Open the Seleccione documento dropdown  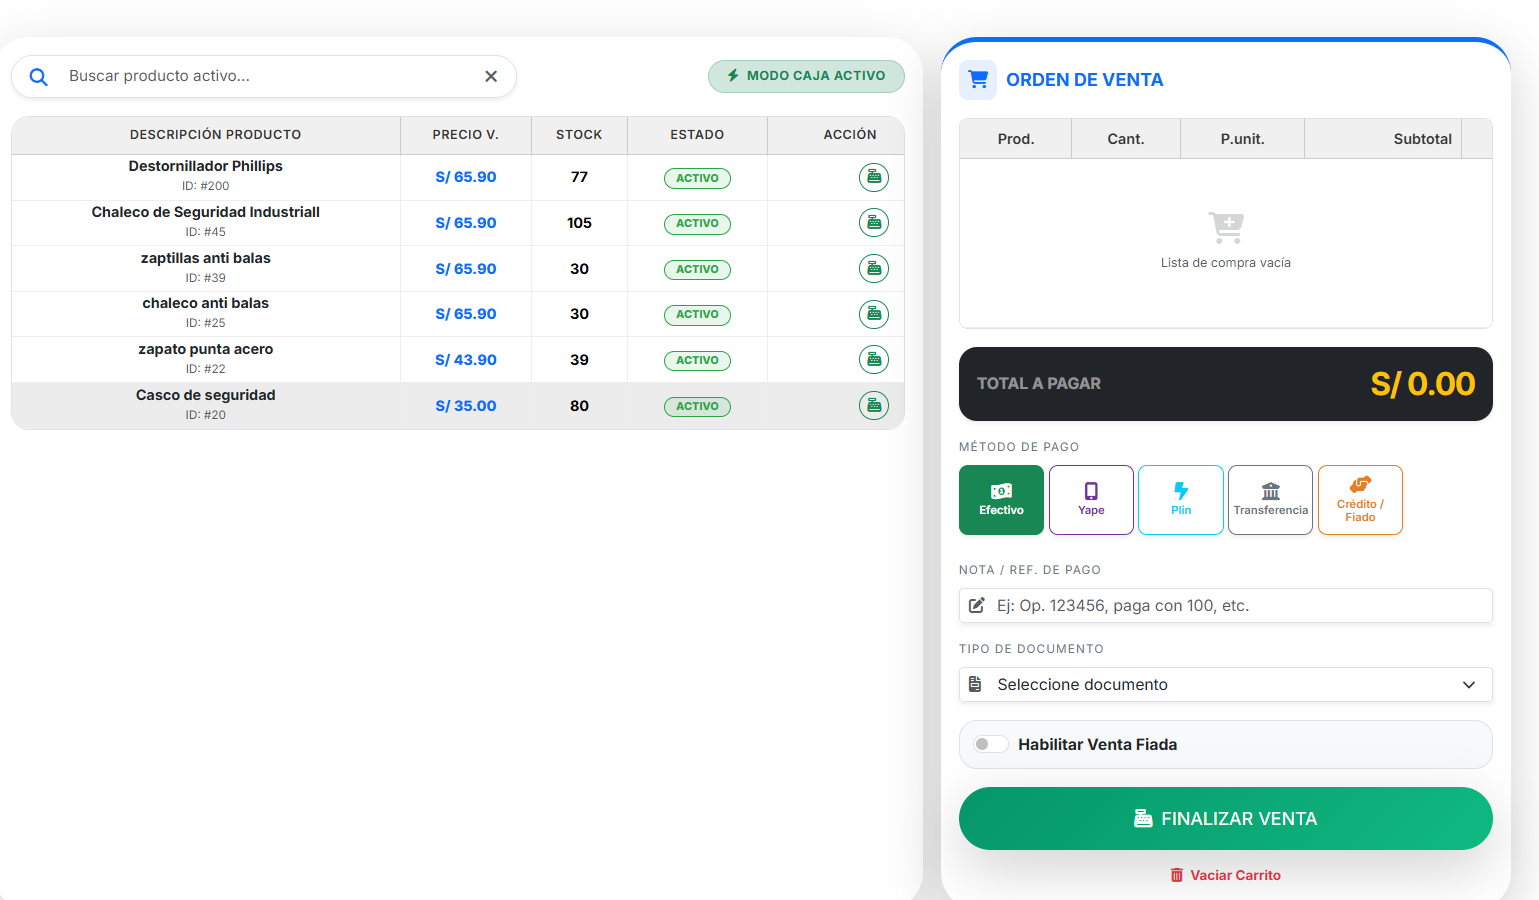pyautogui.click(x=1226, y=685)
